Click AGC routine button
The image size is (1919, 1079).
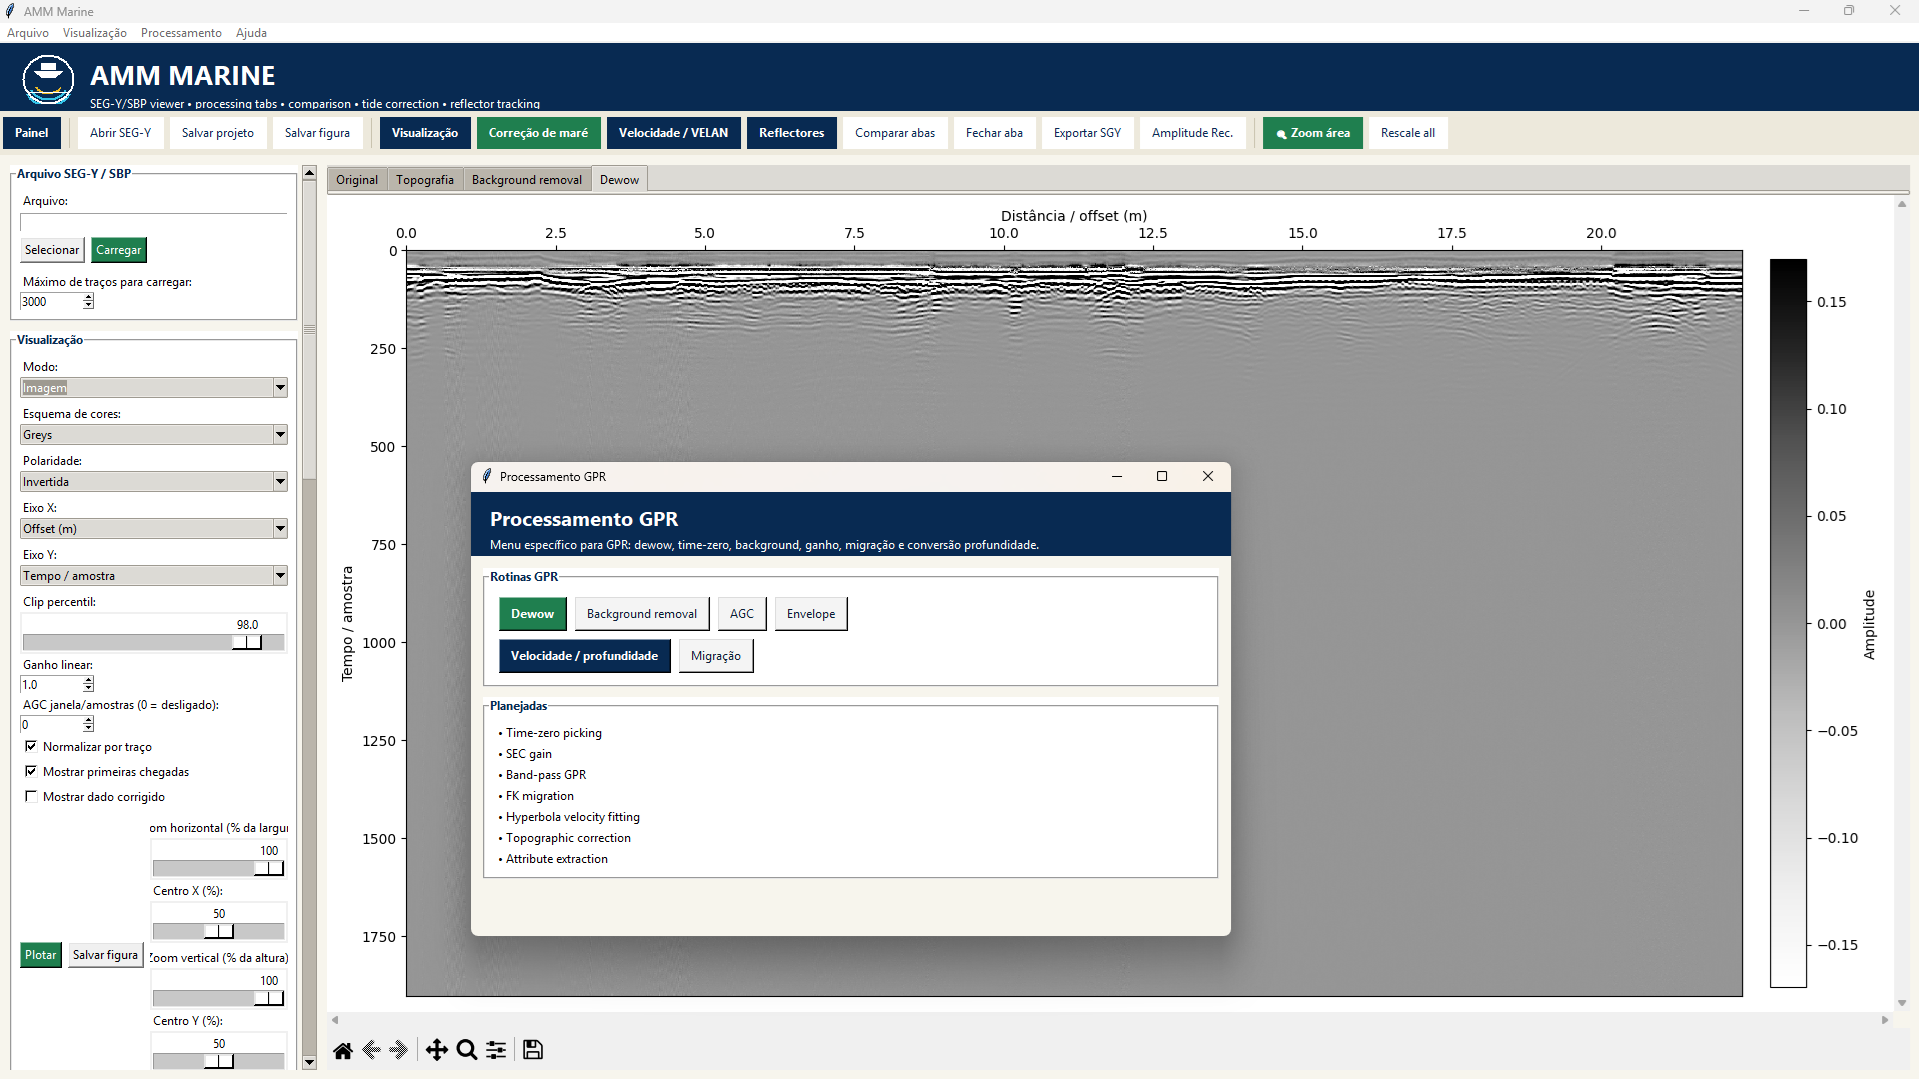(742, 614)
